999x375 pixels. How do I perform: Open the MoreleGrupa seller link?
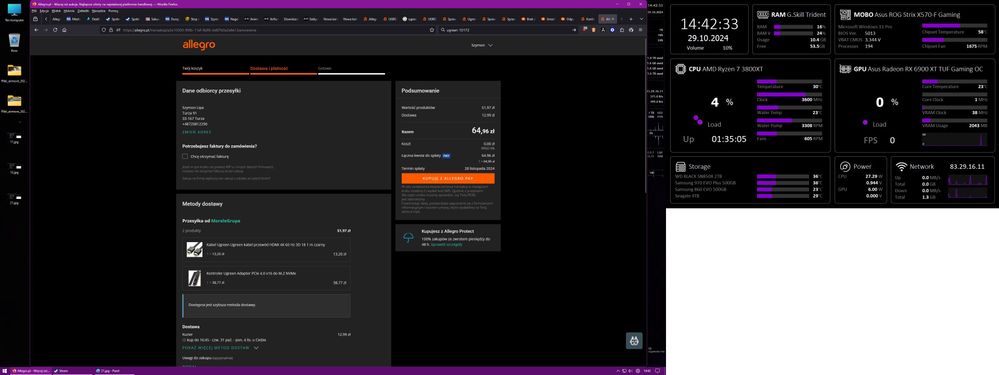(226, 221)
